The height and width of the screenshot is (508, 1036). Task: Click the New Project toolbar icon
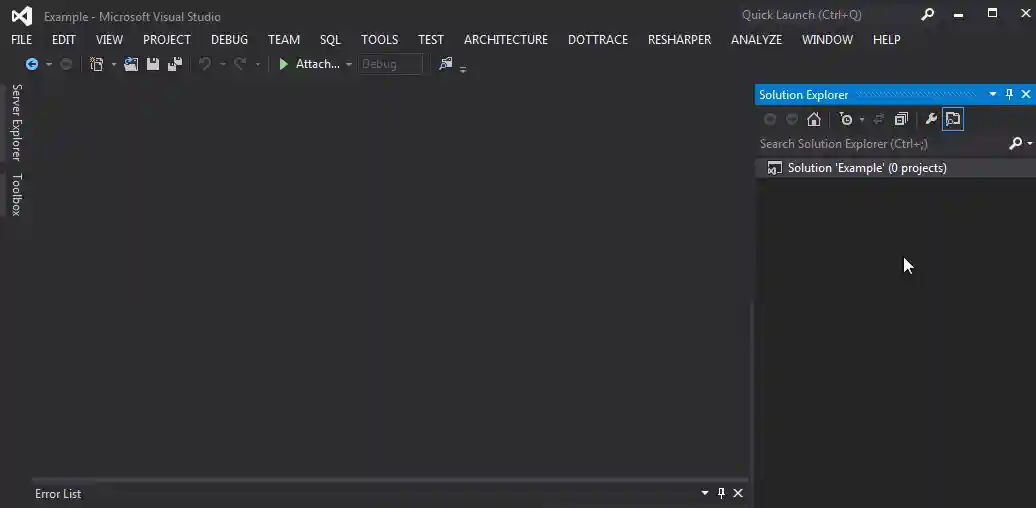pyautogui.click(x=96, y=64)
